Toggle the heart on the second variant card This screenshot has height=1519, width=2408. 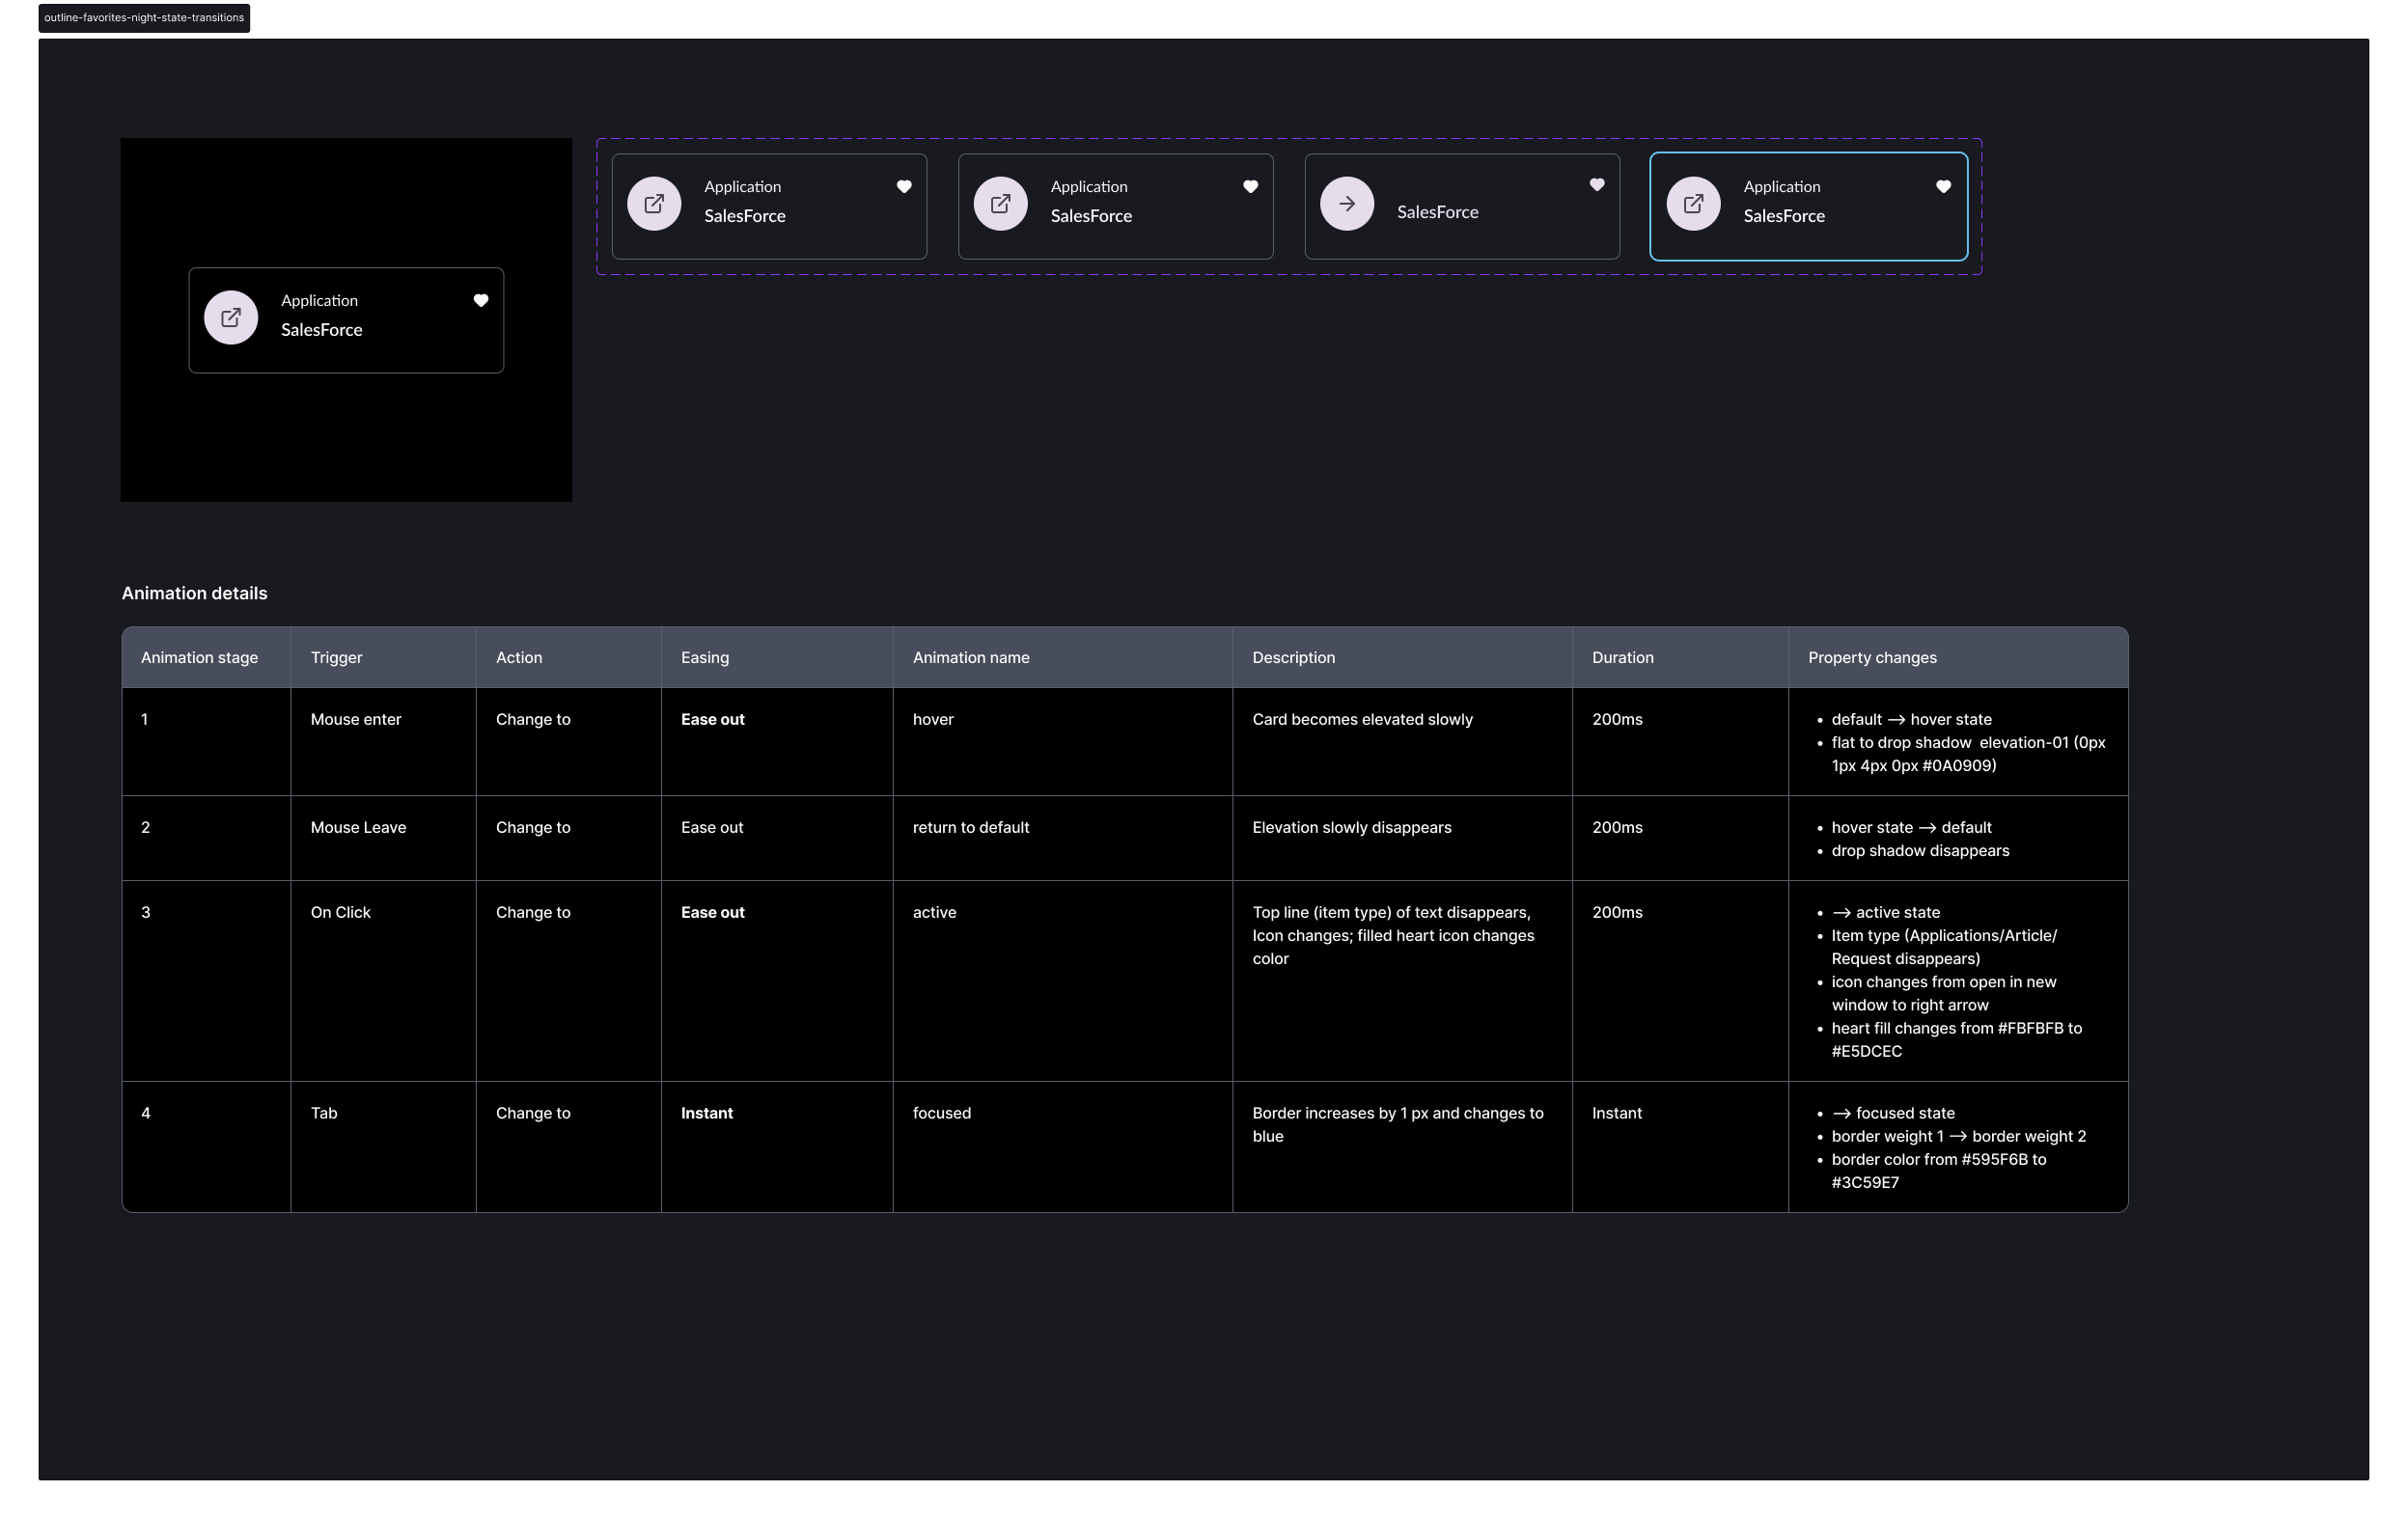[x=1250, y=187]
